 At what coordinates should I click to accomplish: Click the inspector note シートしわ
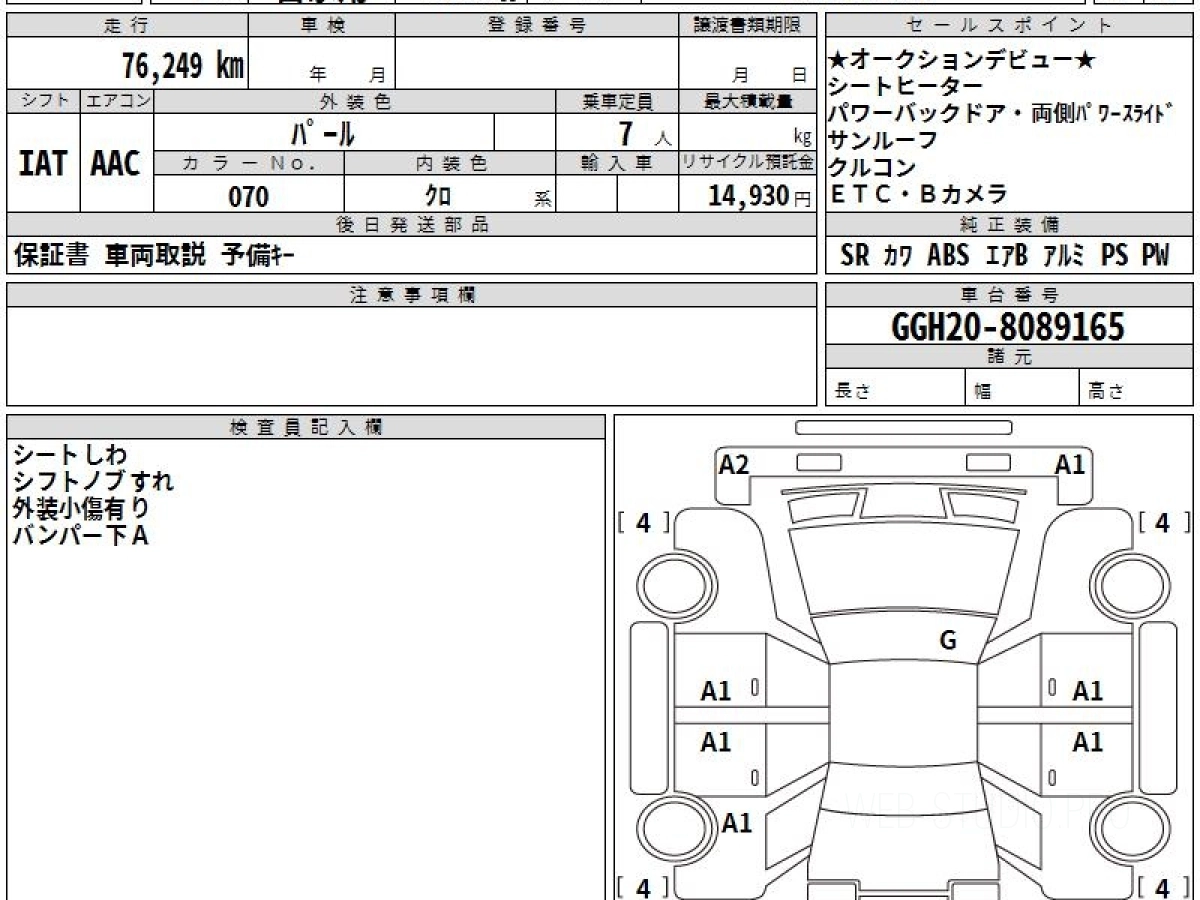click(x=70, y=455)
